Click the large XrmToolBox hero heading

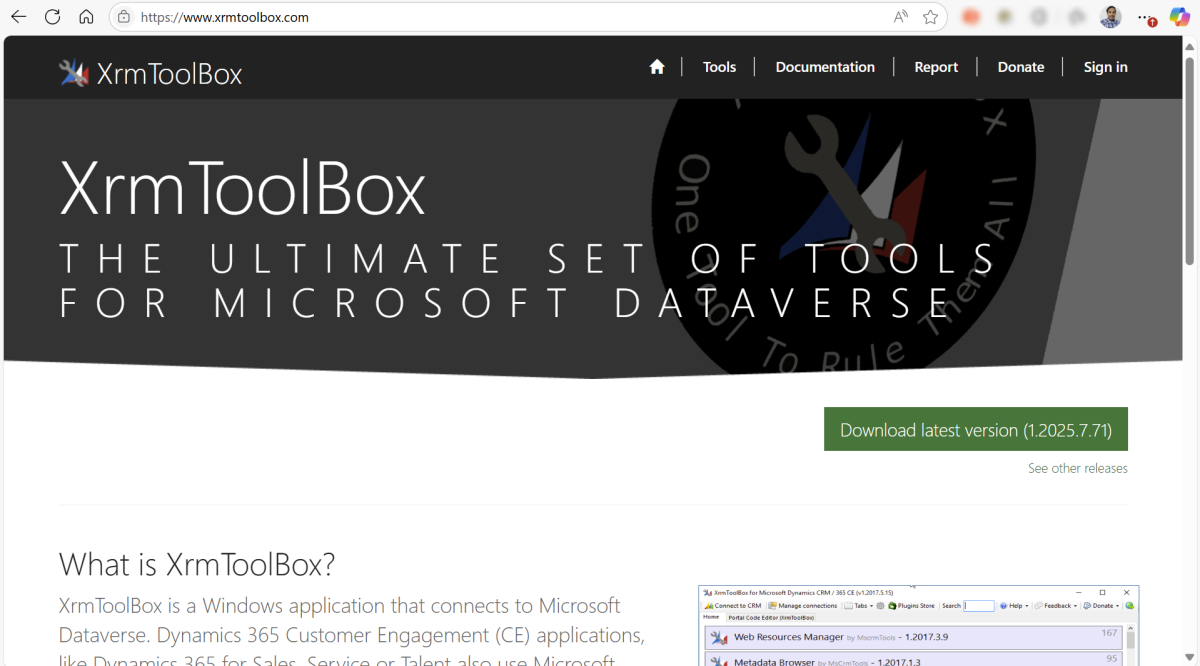pos(243,187)
